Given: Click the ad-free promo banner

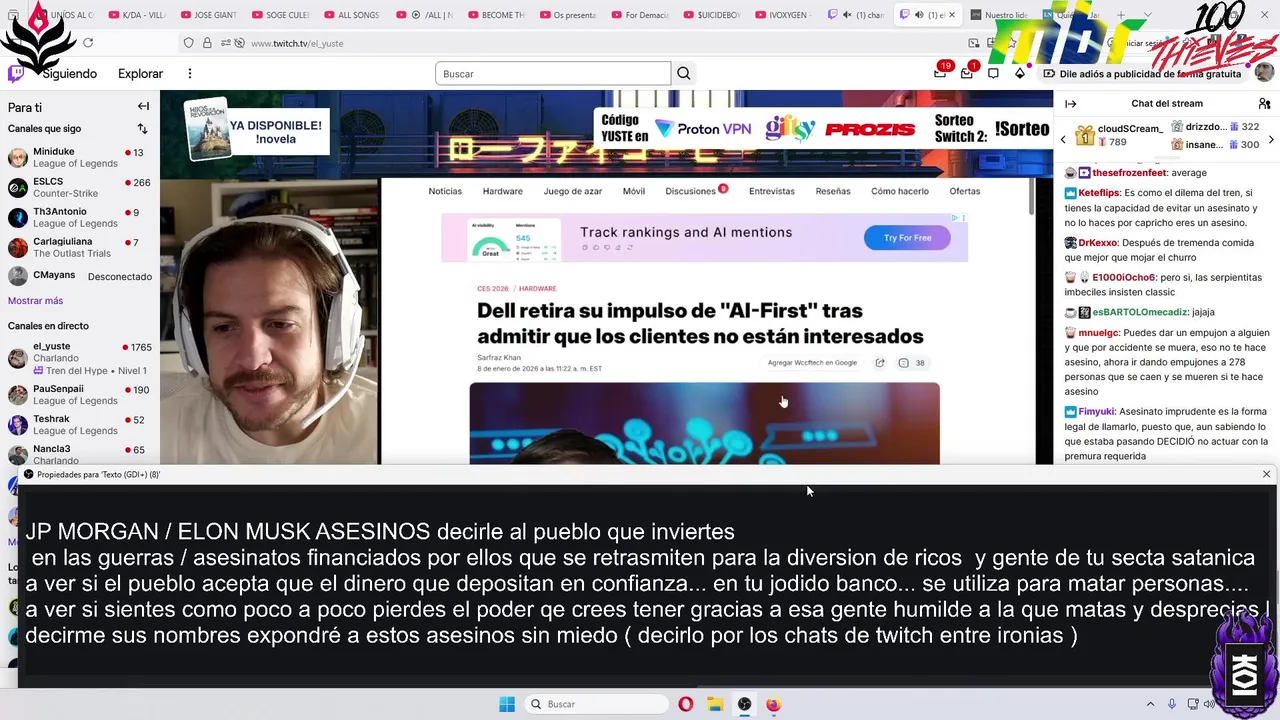Looking at the screenshot, I should tap(1142, 73).
